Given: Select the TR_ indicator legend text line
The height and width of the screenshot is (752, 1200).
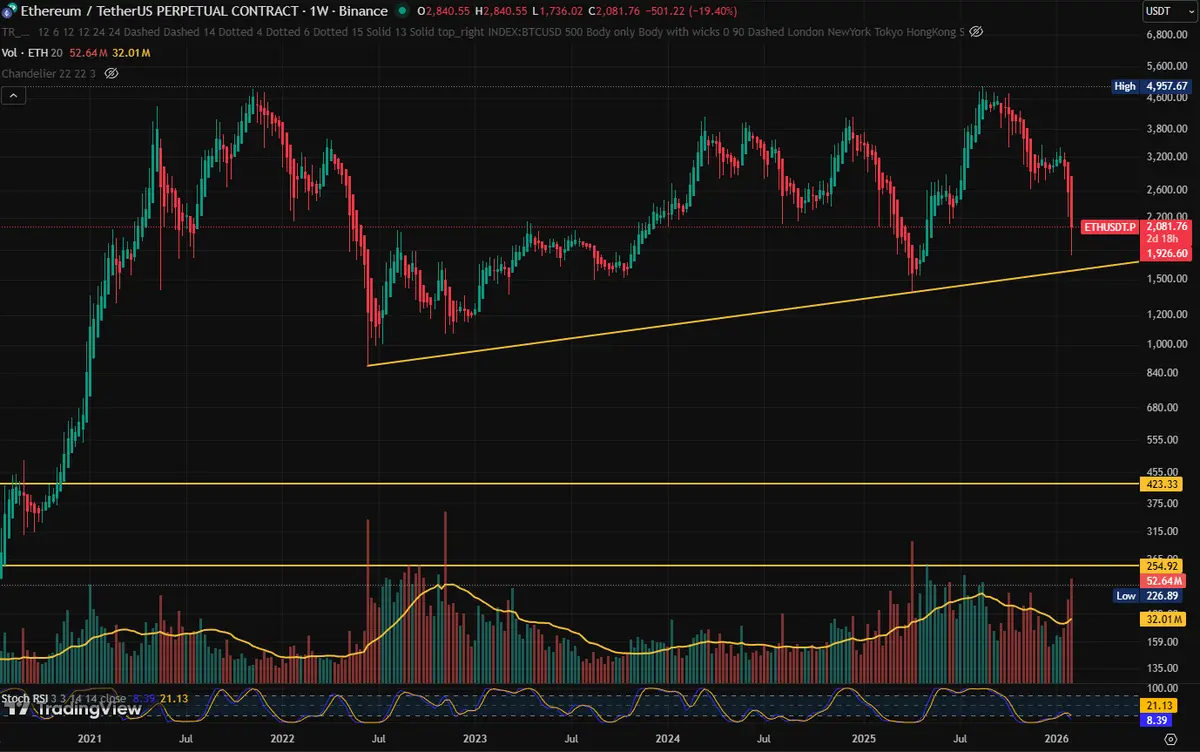Looking at the screenshot, I should tap(483, 32).
